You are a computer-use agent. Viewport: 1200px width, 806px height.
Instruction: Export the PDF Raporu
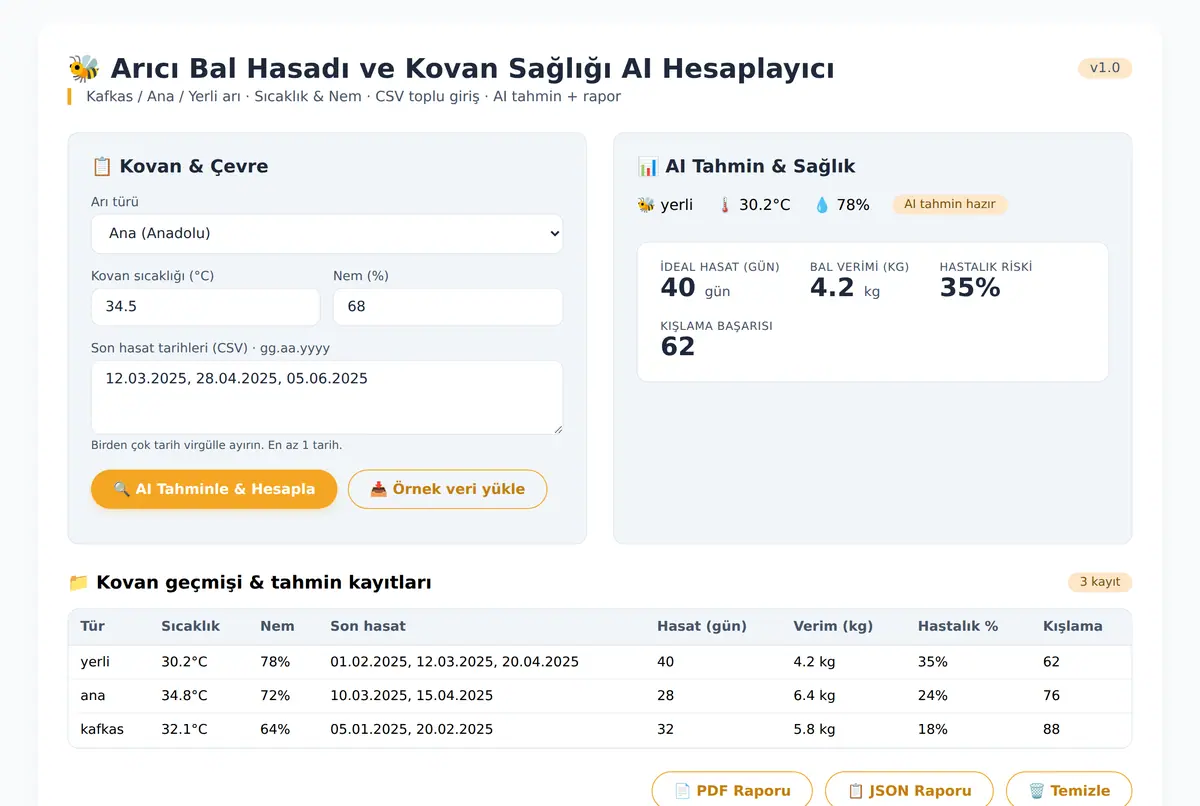[x=732, y=790]
